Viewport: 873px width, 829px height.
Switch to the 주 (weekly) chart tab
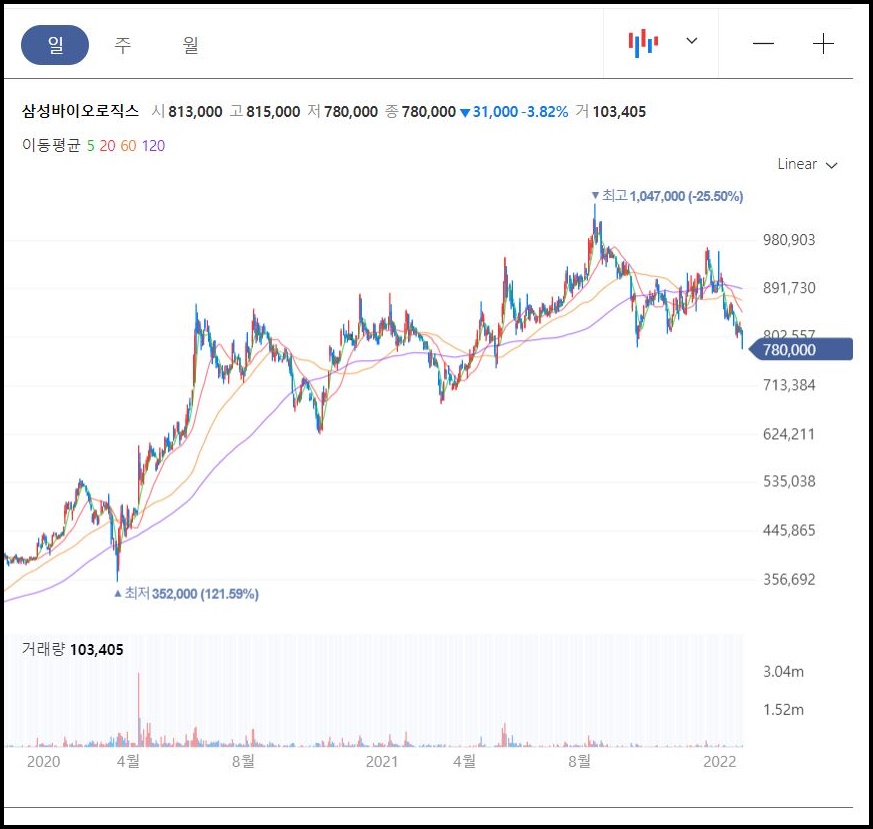pos(122,45)
